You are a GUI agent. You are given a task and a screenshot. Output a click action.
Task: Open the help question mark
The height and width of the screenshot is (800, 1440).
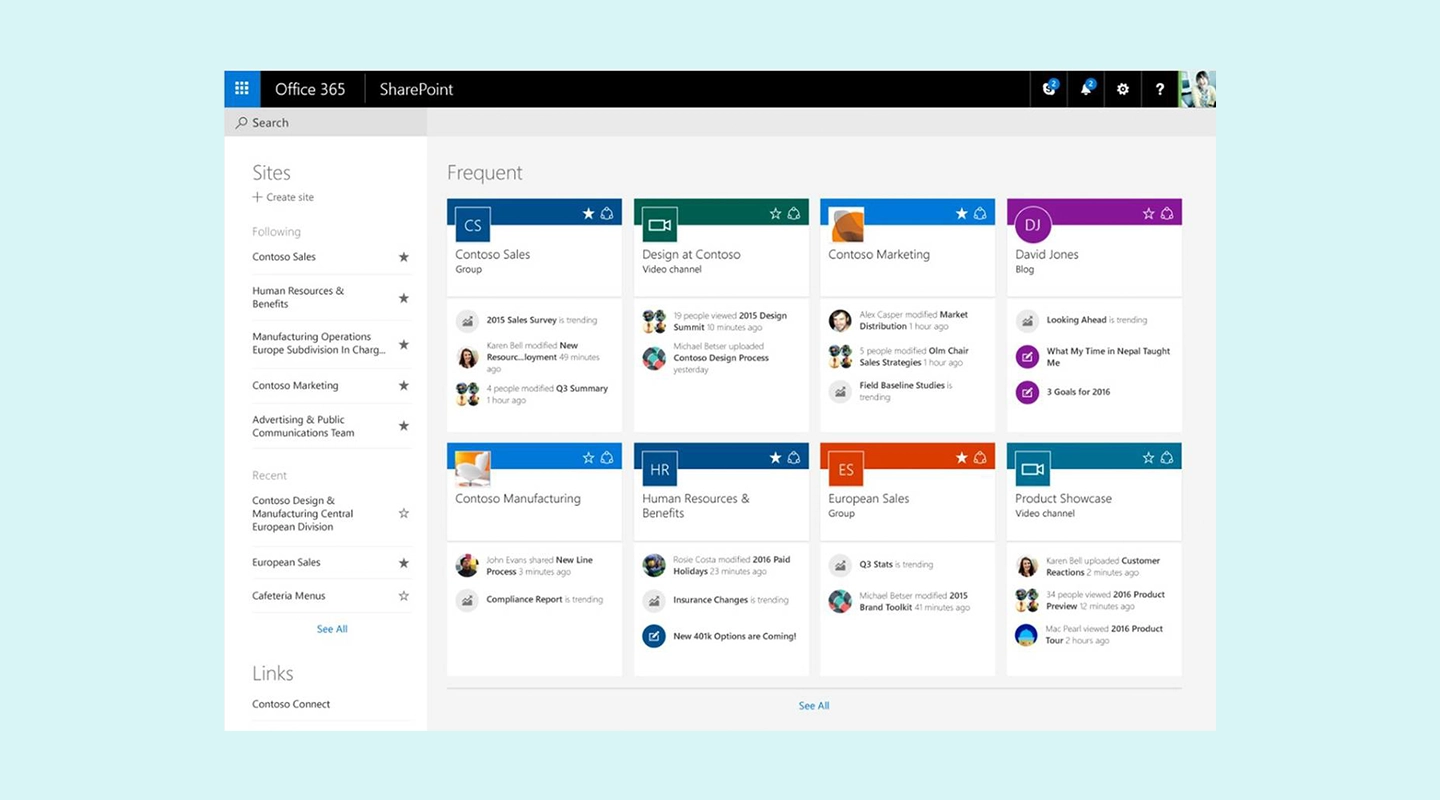pos(1159,89)
